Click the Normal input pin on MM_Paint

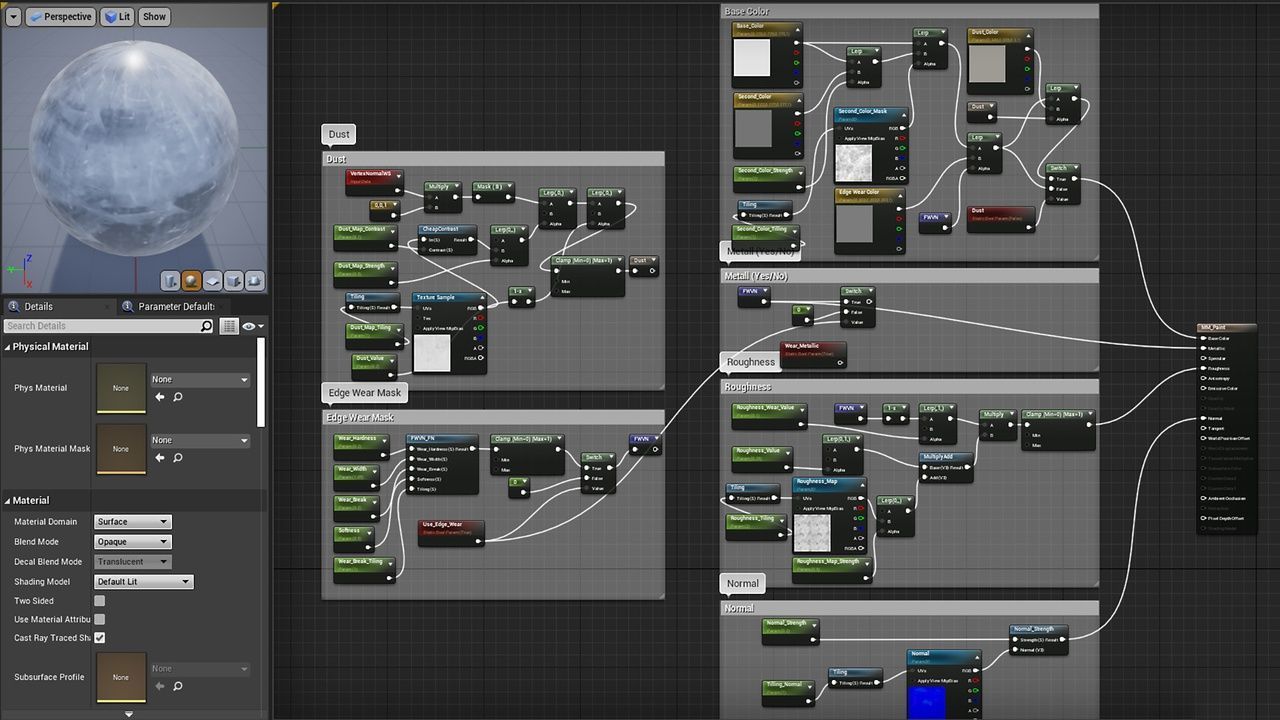pyautogui.click(x=1203, y=418)
